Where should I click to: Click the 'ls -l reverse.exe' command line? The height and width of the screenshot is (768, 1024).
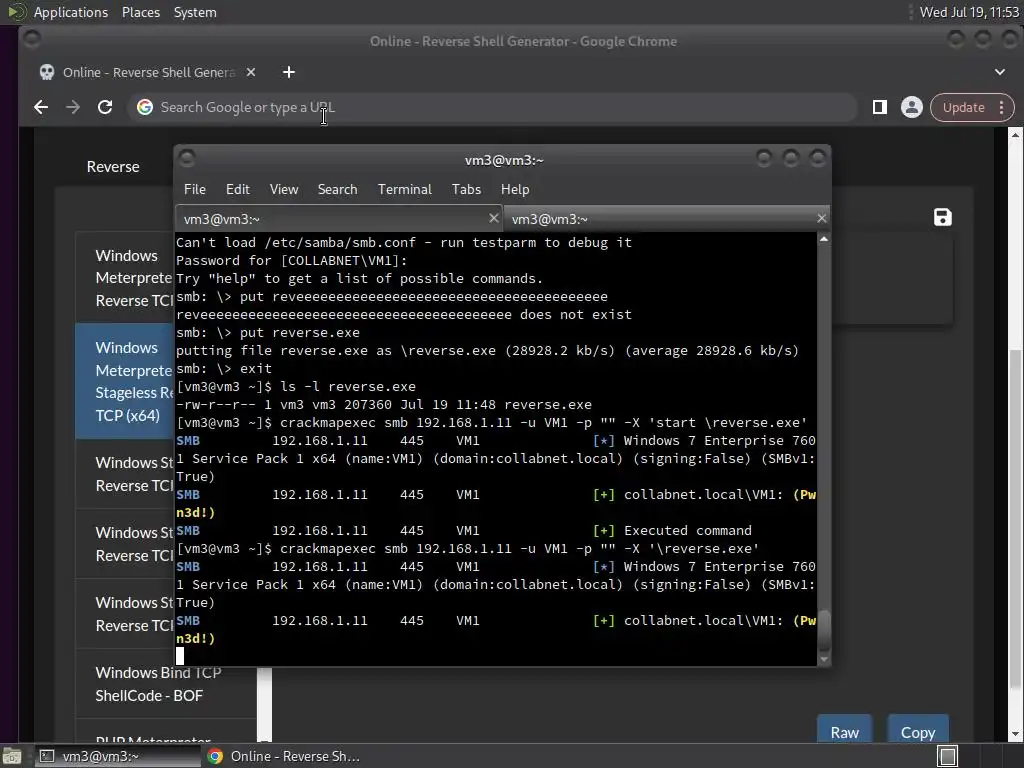[x=296, y=387]
